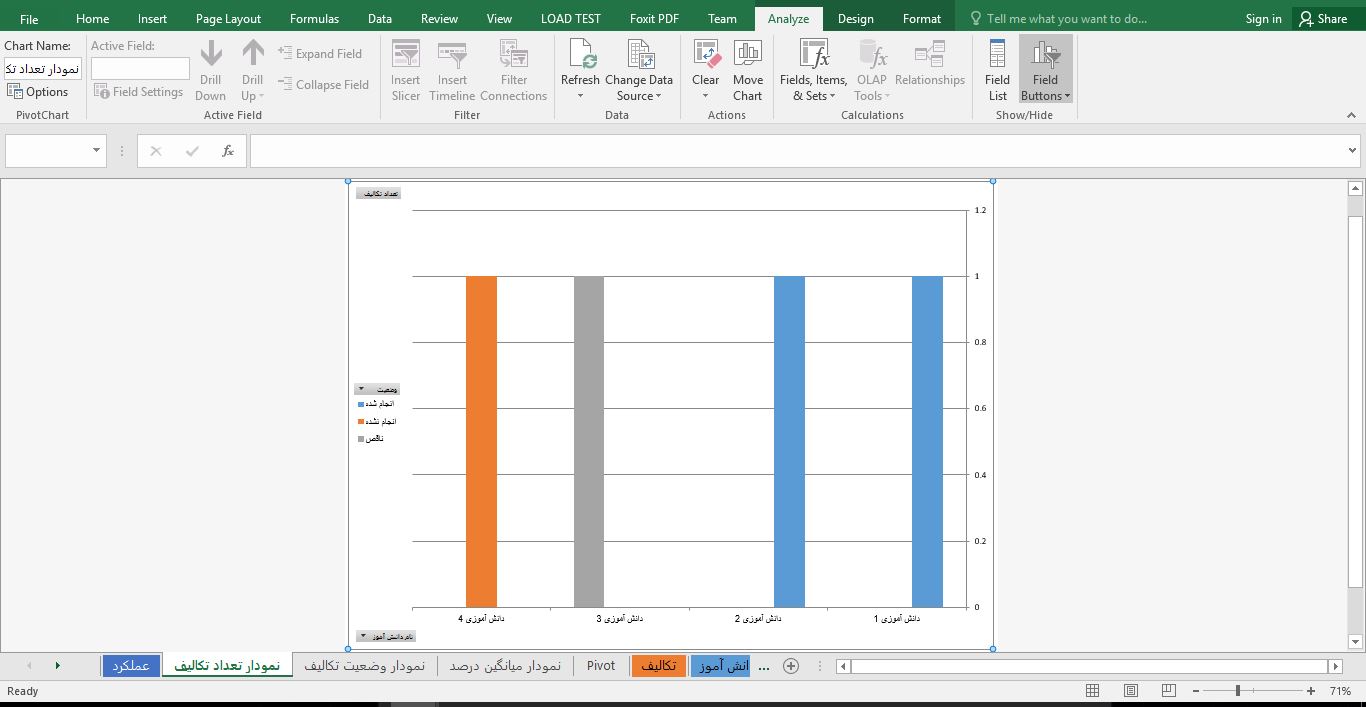
Task: Click Confirm entry checkmark icon
Action: point(192,151)
